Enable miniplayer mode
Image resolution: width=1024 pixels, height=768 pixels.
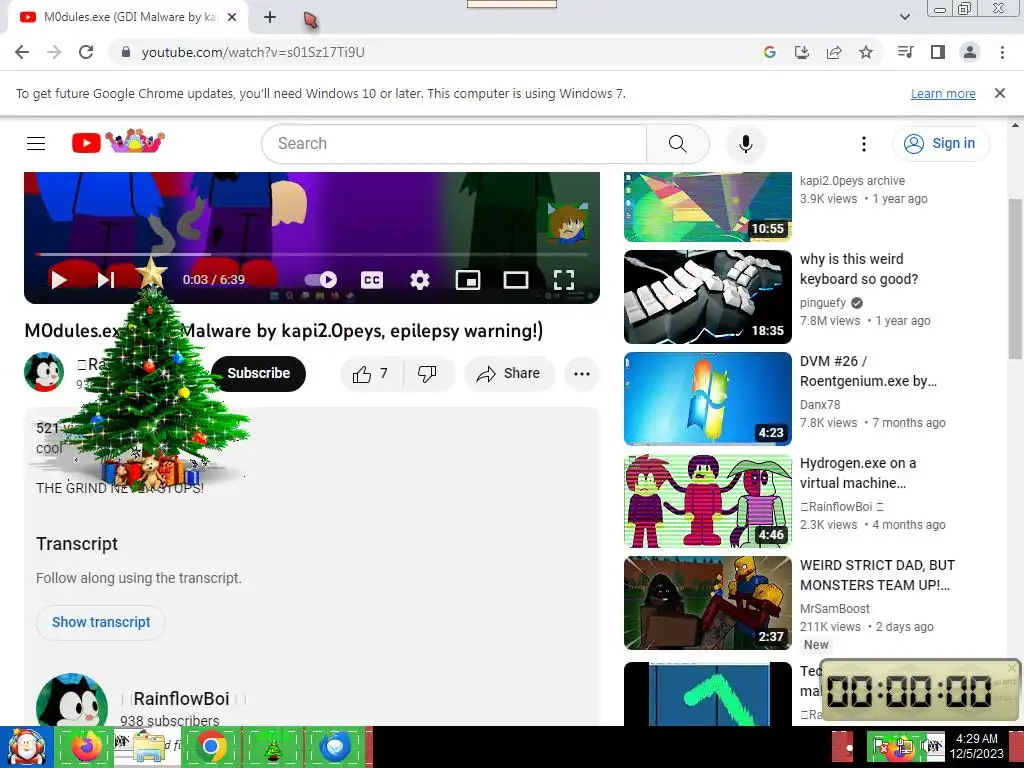468,280
